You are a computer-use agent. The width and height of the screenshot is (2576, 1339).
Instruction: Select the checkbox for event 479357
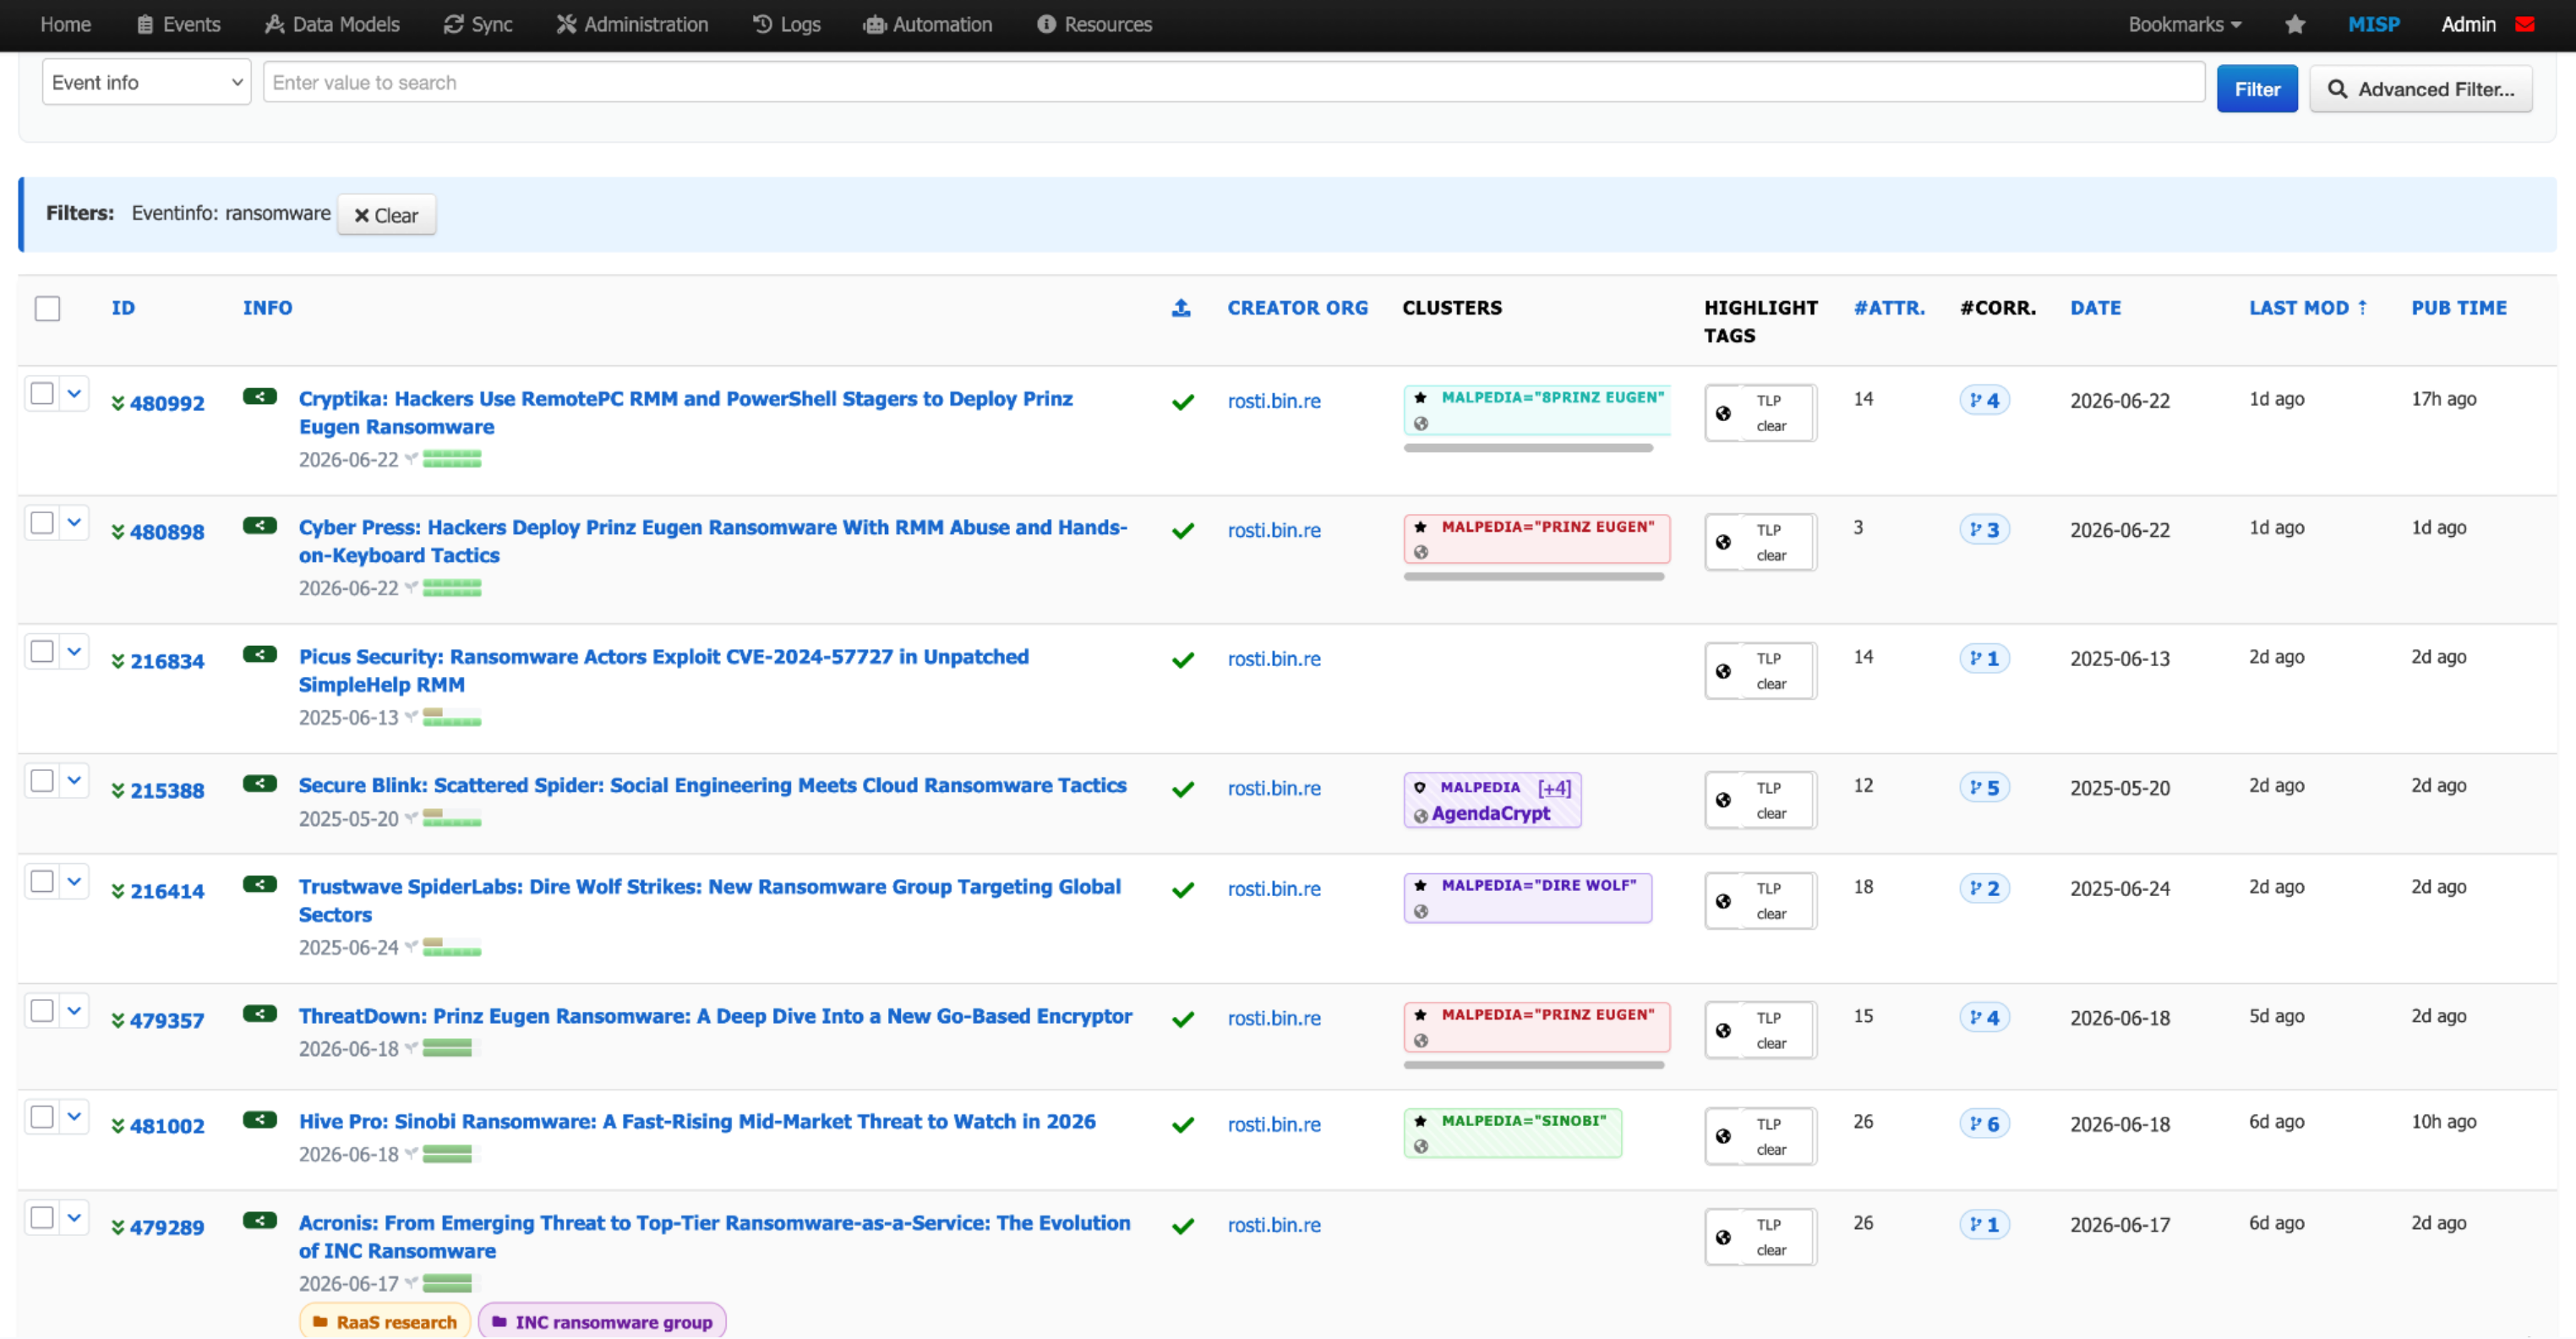click(x=42, y=1011)
